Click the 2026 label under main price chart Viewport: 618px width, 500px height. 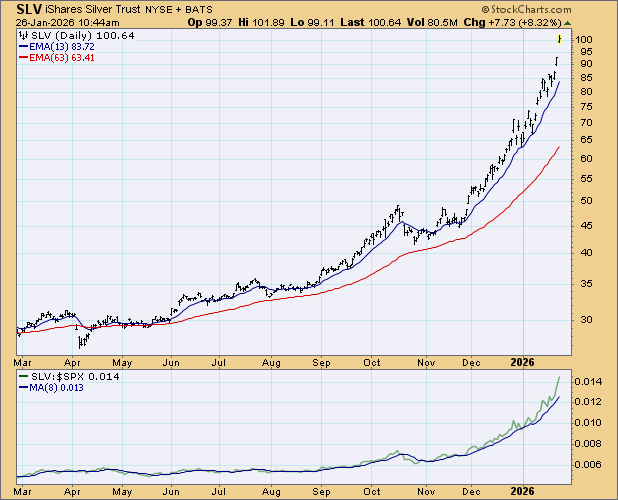(523, 362)
